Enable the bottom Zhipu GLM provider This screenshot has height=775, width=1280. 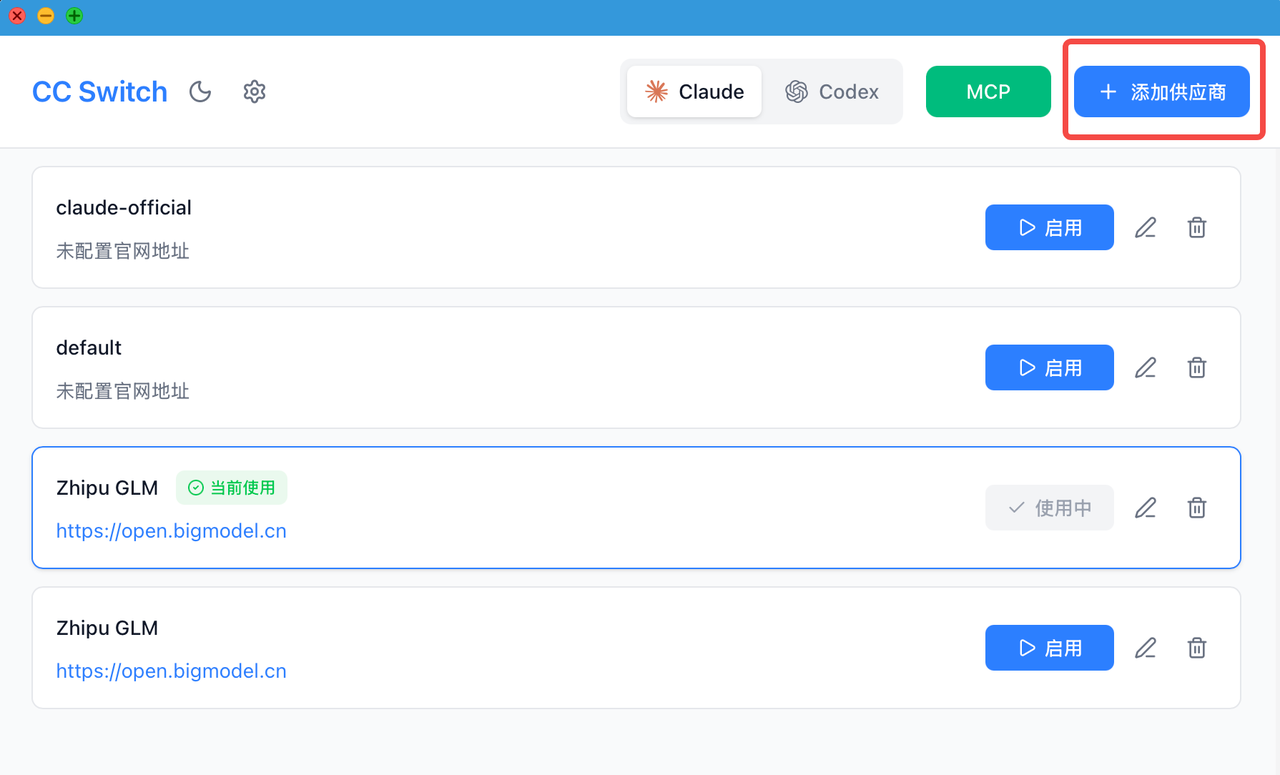pyautogui.click(x=1049, y=648)
